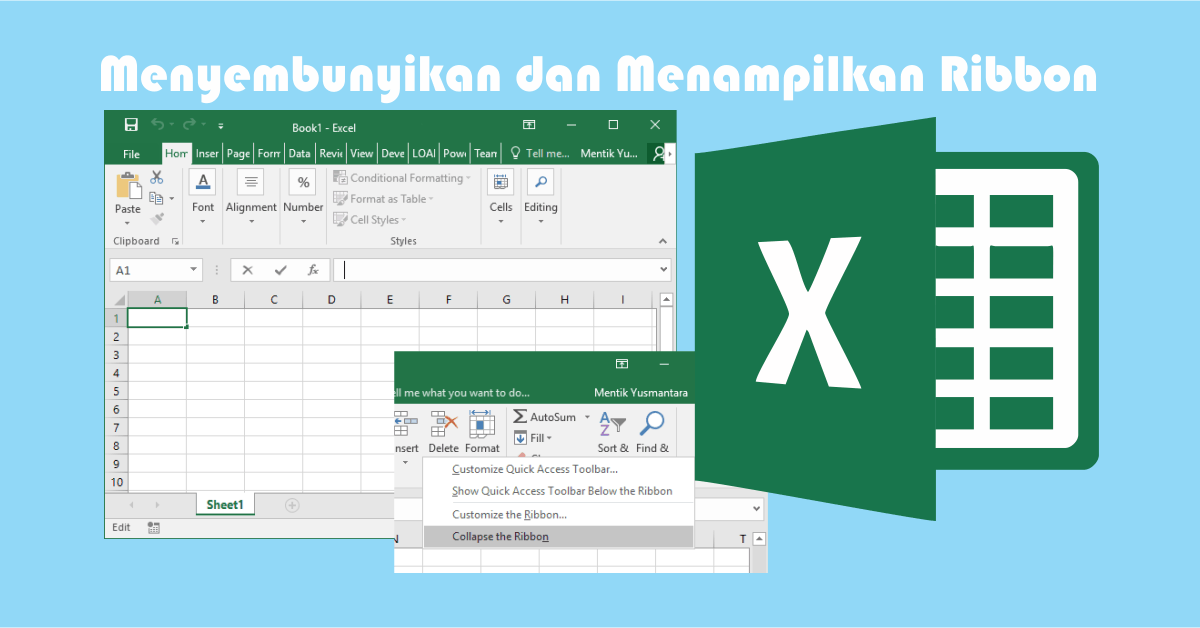Switch to the Home ribbon tab

(176, 154)
